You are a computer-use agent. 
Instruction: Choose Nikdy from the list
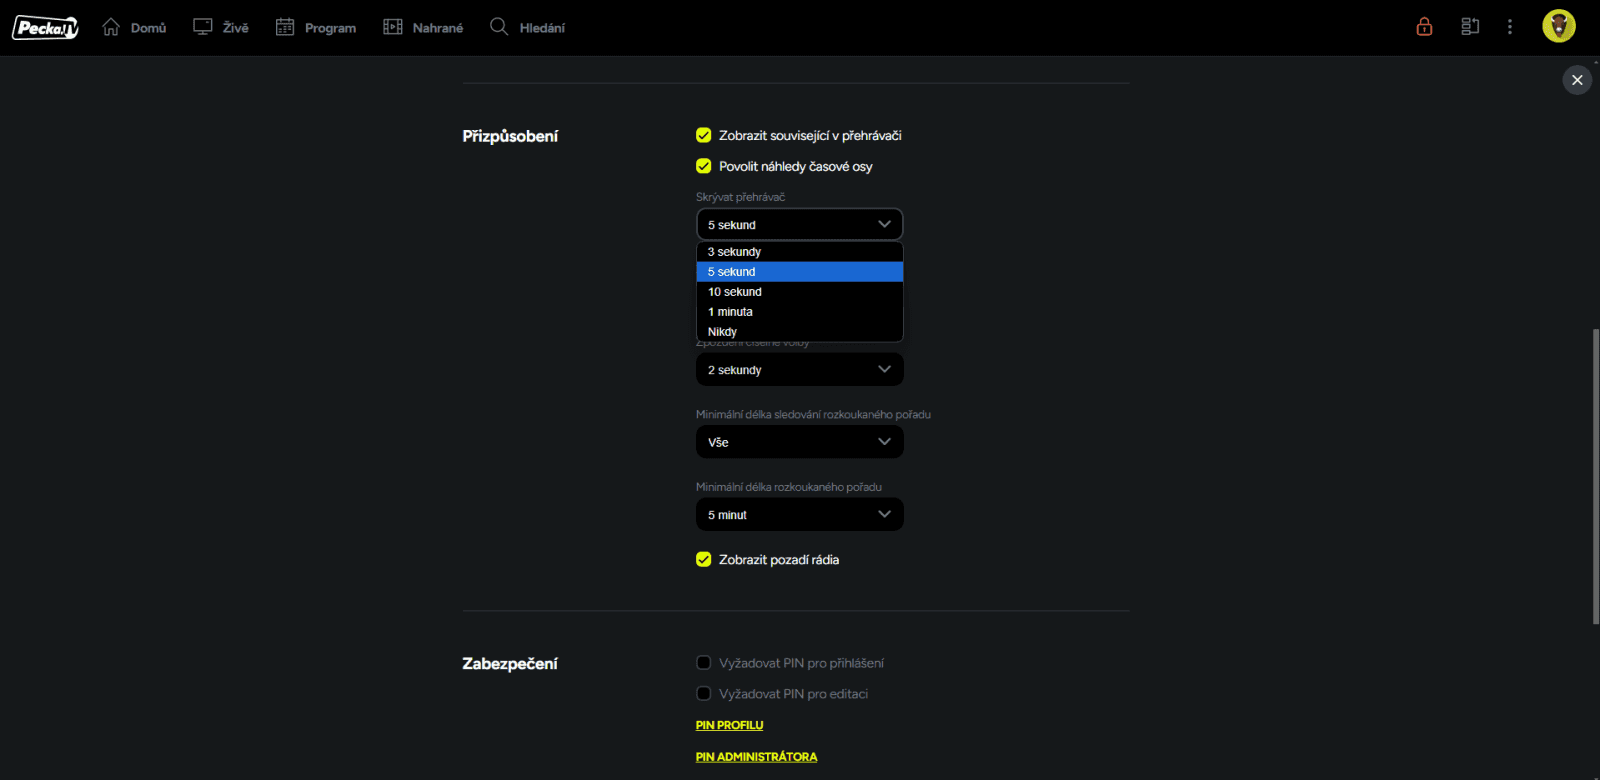coord(800,332)
